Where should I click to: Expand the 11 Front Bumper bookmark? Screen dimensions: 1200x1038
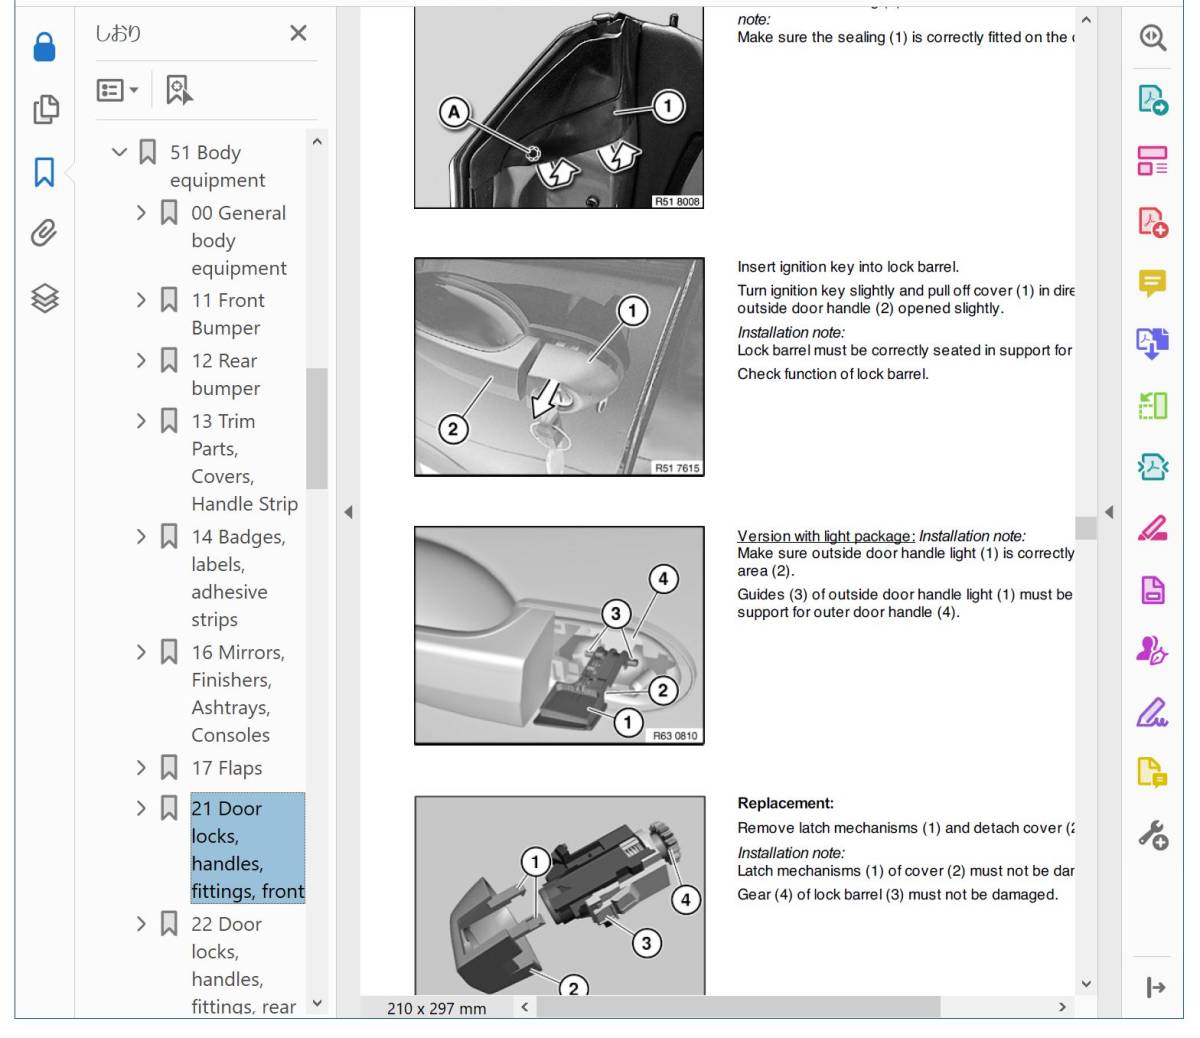tap(141, 300)
